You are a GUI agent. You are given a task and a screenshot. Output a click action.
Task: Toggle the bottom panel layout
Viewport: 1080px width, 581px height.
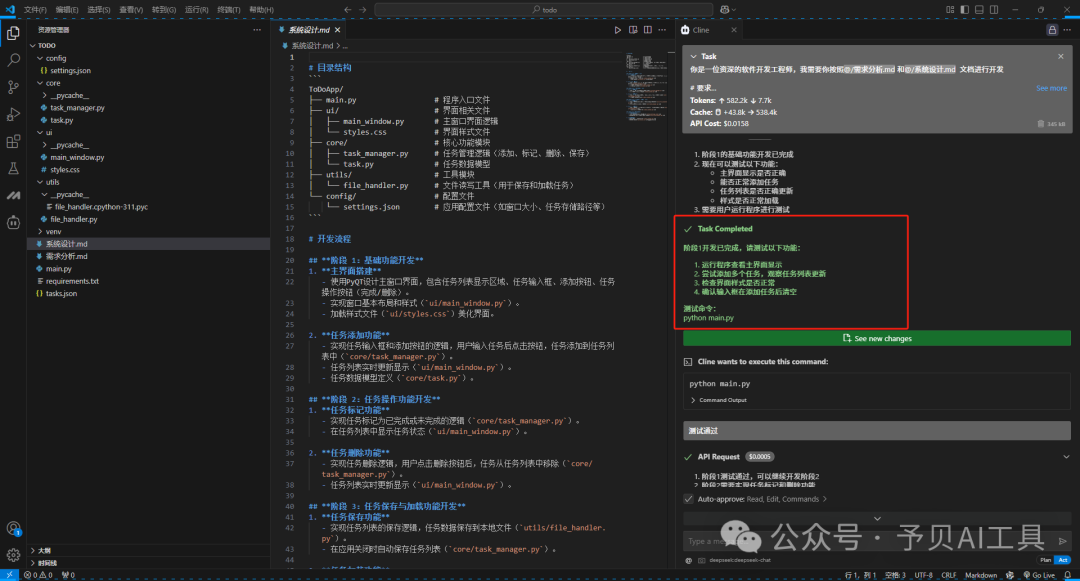click(x=979, y=10)
